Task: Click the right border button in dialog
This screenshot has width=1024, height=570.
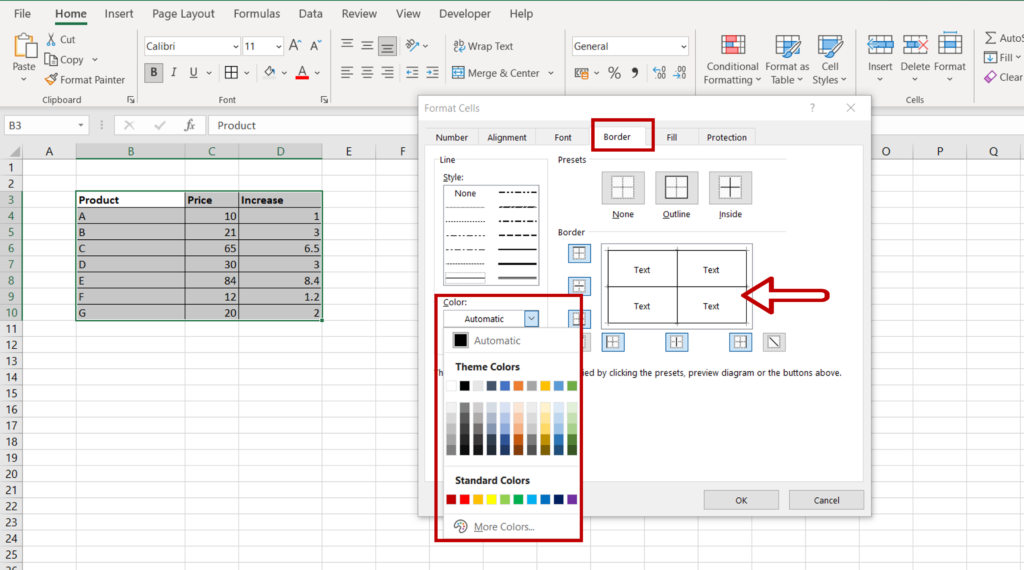Action: coord(740,341)
